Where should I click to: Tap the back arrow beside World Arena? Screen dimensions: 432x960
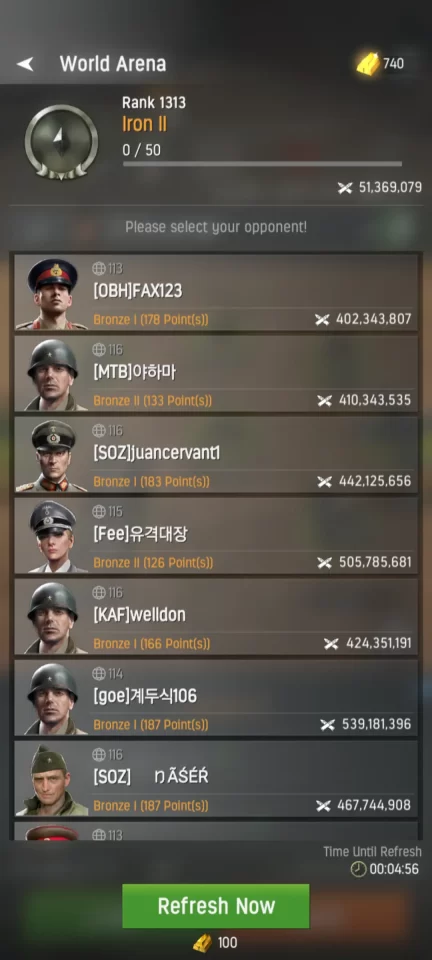click(x=25, y=64)
